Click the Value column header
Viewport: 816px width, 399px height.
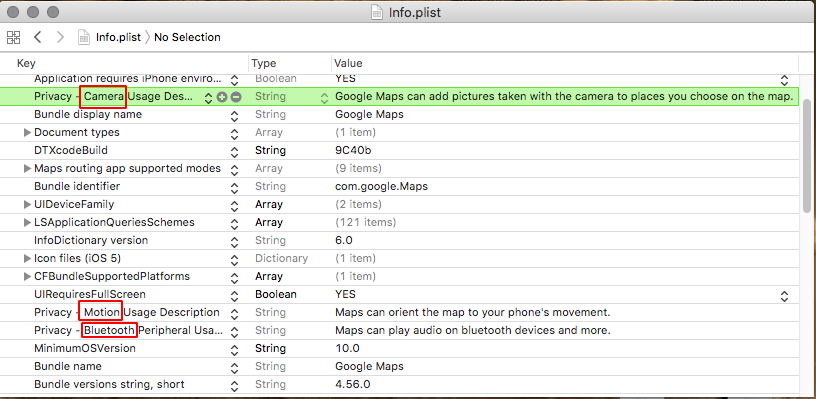348,63
